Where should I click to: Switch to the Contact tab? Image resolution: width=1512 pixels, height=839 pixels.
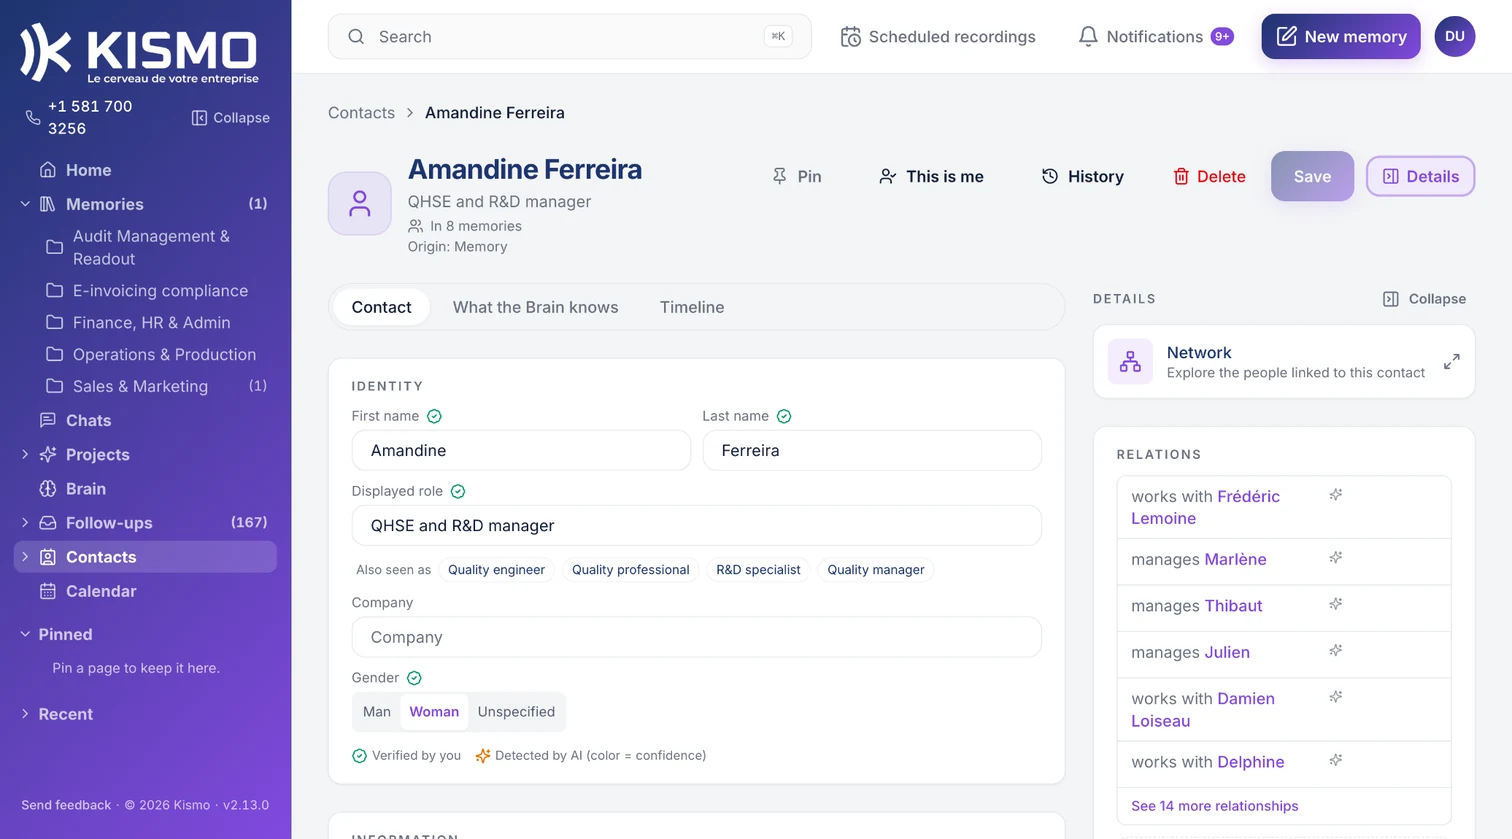381,307
